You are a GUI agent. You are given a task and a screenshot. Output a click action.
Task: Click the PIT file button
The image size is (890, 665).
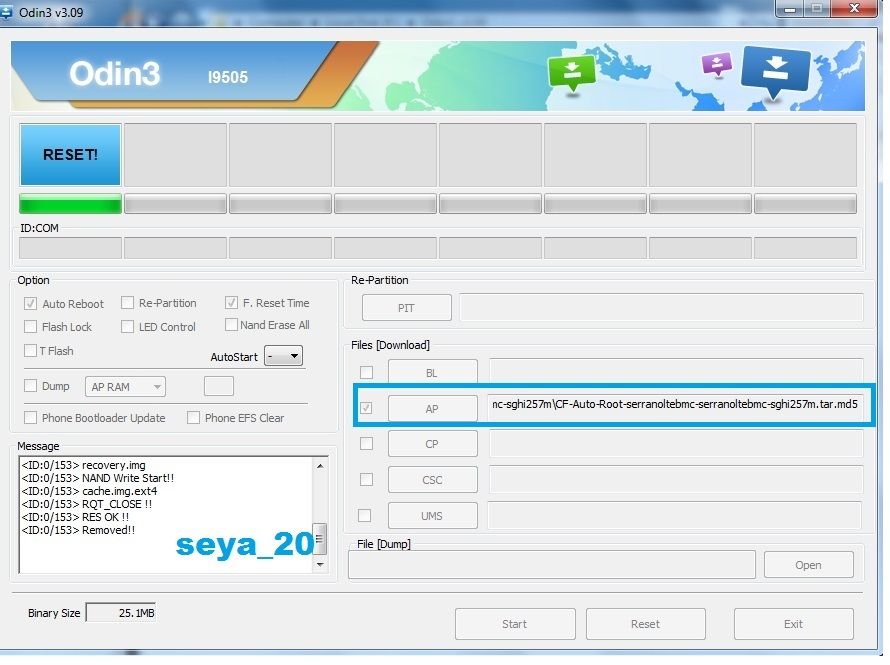point(406,308)
